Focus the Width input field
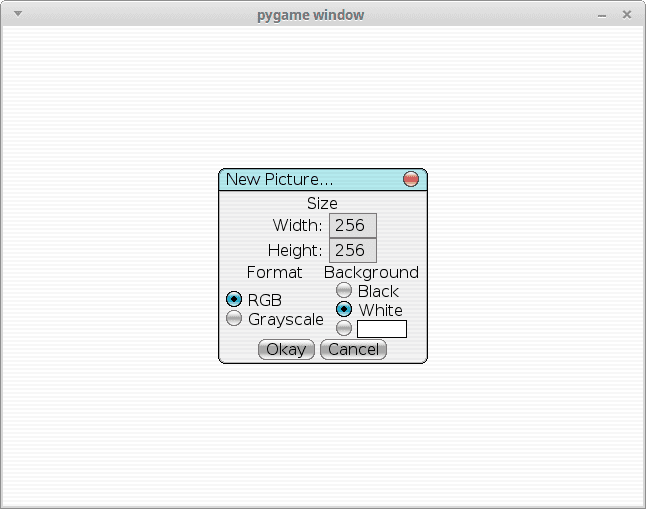This screenshot has height=509, width=646. point(353,225)
